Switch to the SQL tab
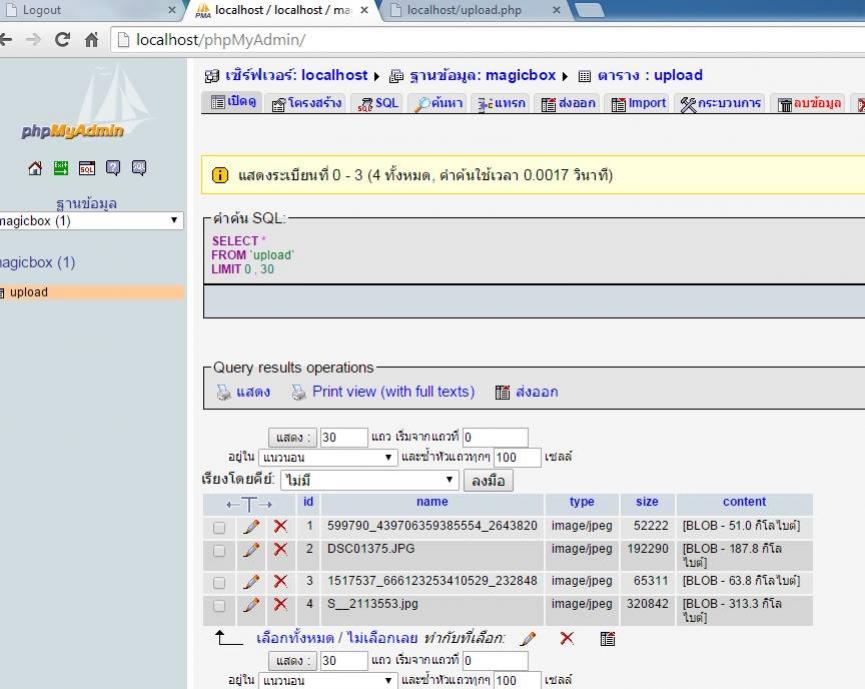This screenshot has width=865, height=689. 379,103
